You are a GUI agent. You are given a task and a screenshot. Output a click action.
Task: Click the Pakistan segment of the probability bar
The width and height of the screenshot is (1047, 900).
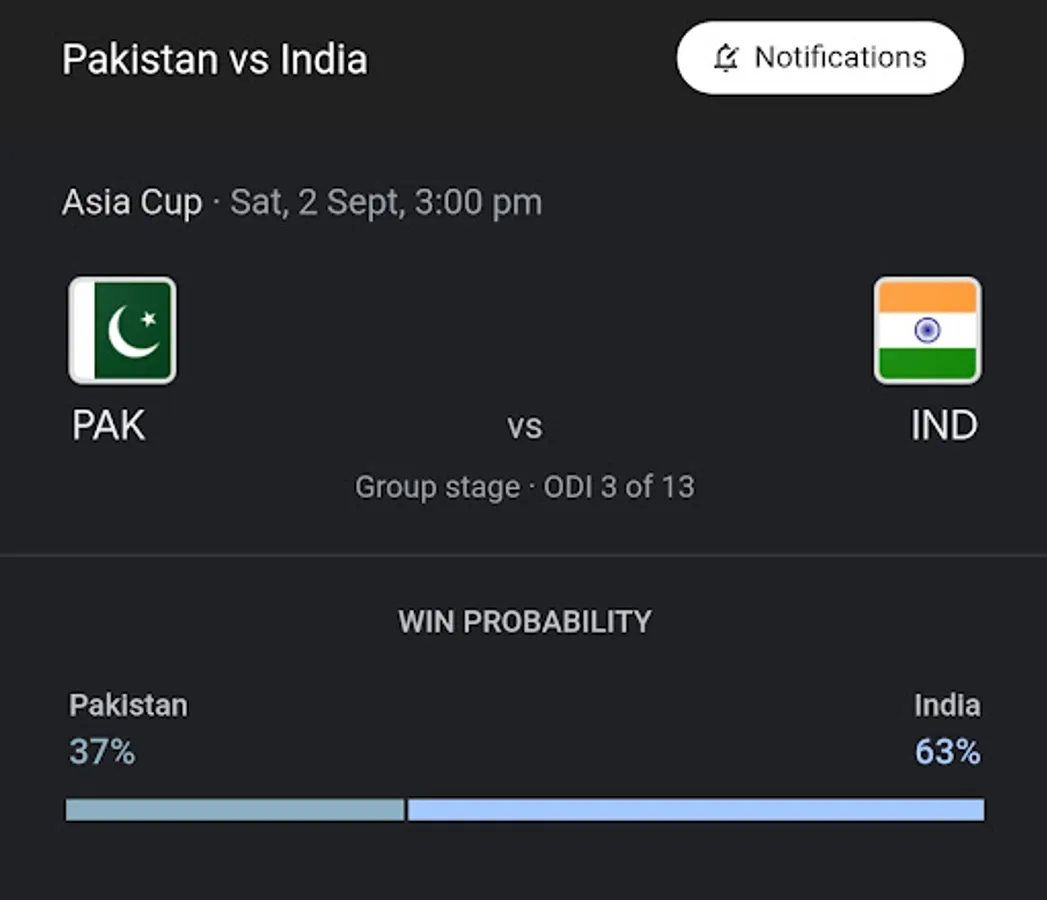[235, 809]
